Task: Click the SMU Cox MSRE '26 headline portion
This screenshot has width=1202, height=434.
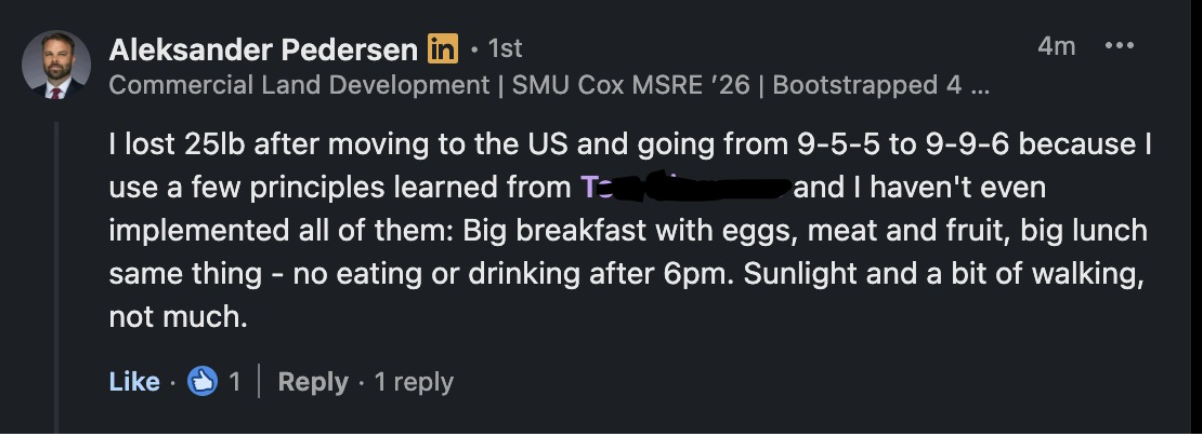Action: click(630, 86)
